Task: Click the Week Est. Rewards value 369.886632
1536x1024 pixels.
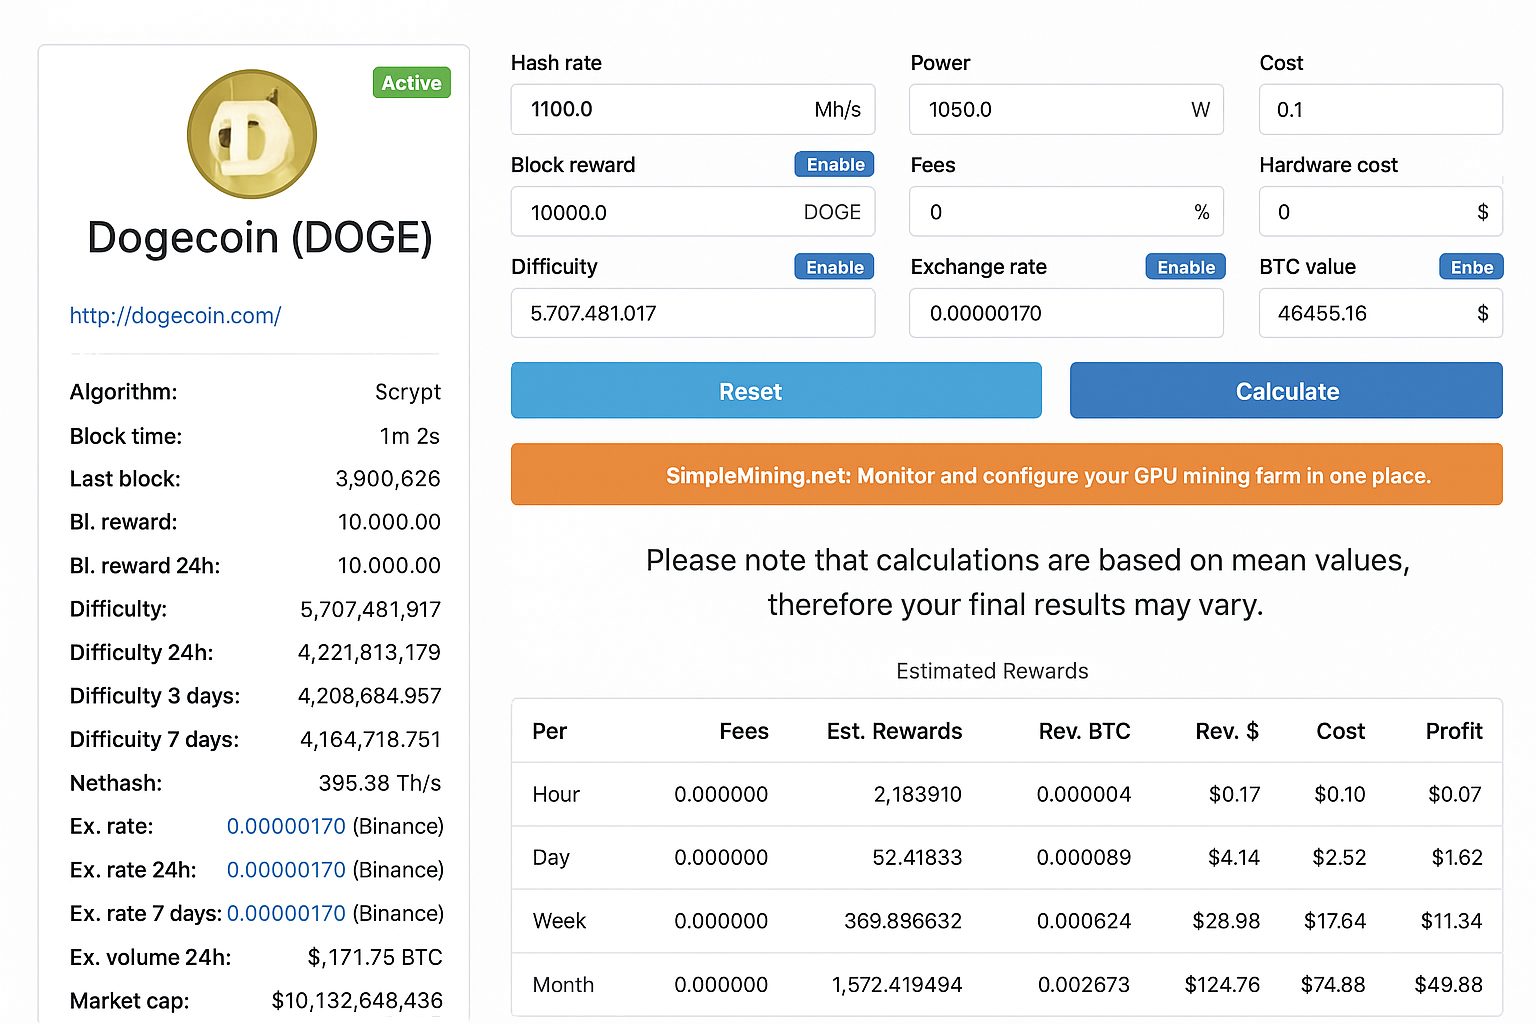Action: (903, 921)
